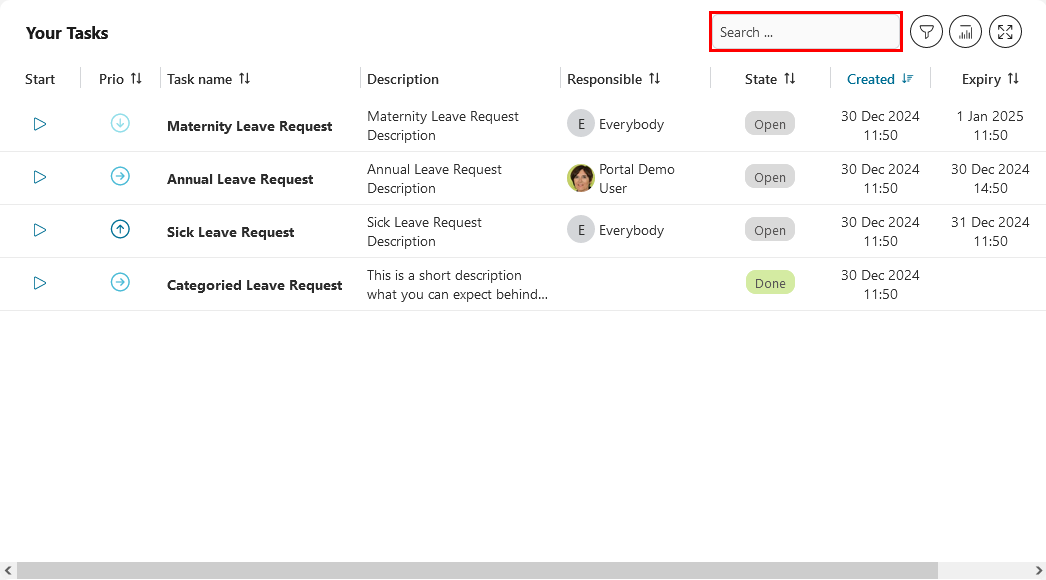The image size is (1046, 580).
Task: Click the Created column header label
Action: coord(871,79)
